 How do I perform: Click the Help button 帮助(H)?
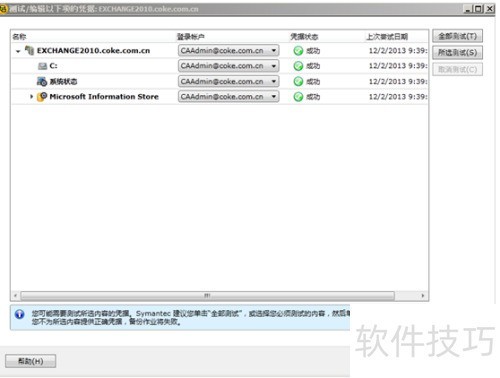click(30, 361)
